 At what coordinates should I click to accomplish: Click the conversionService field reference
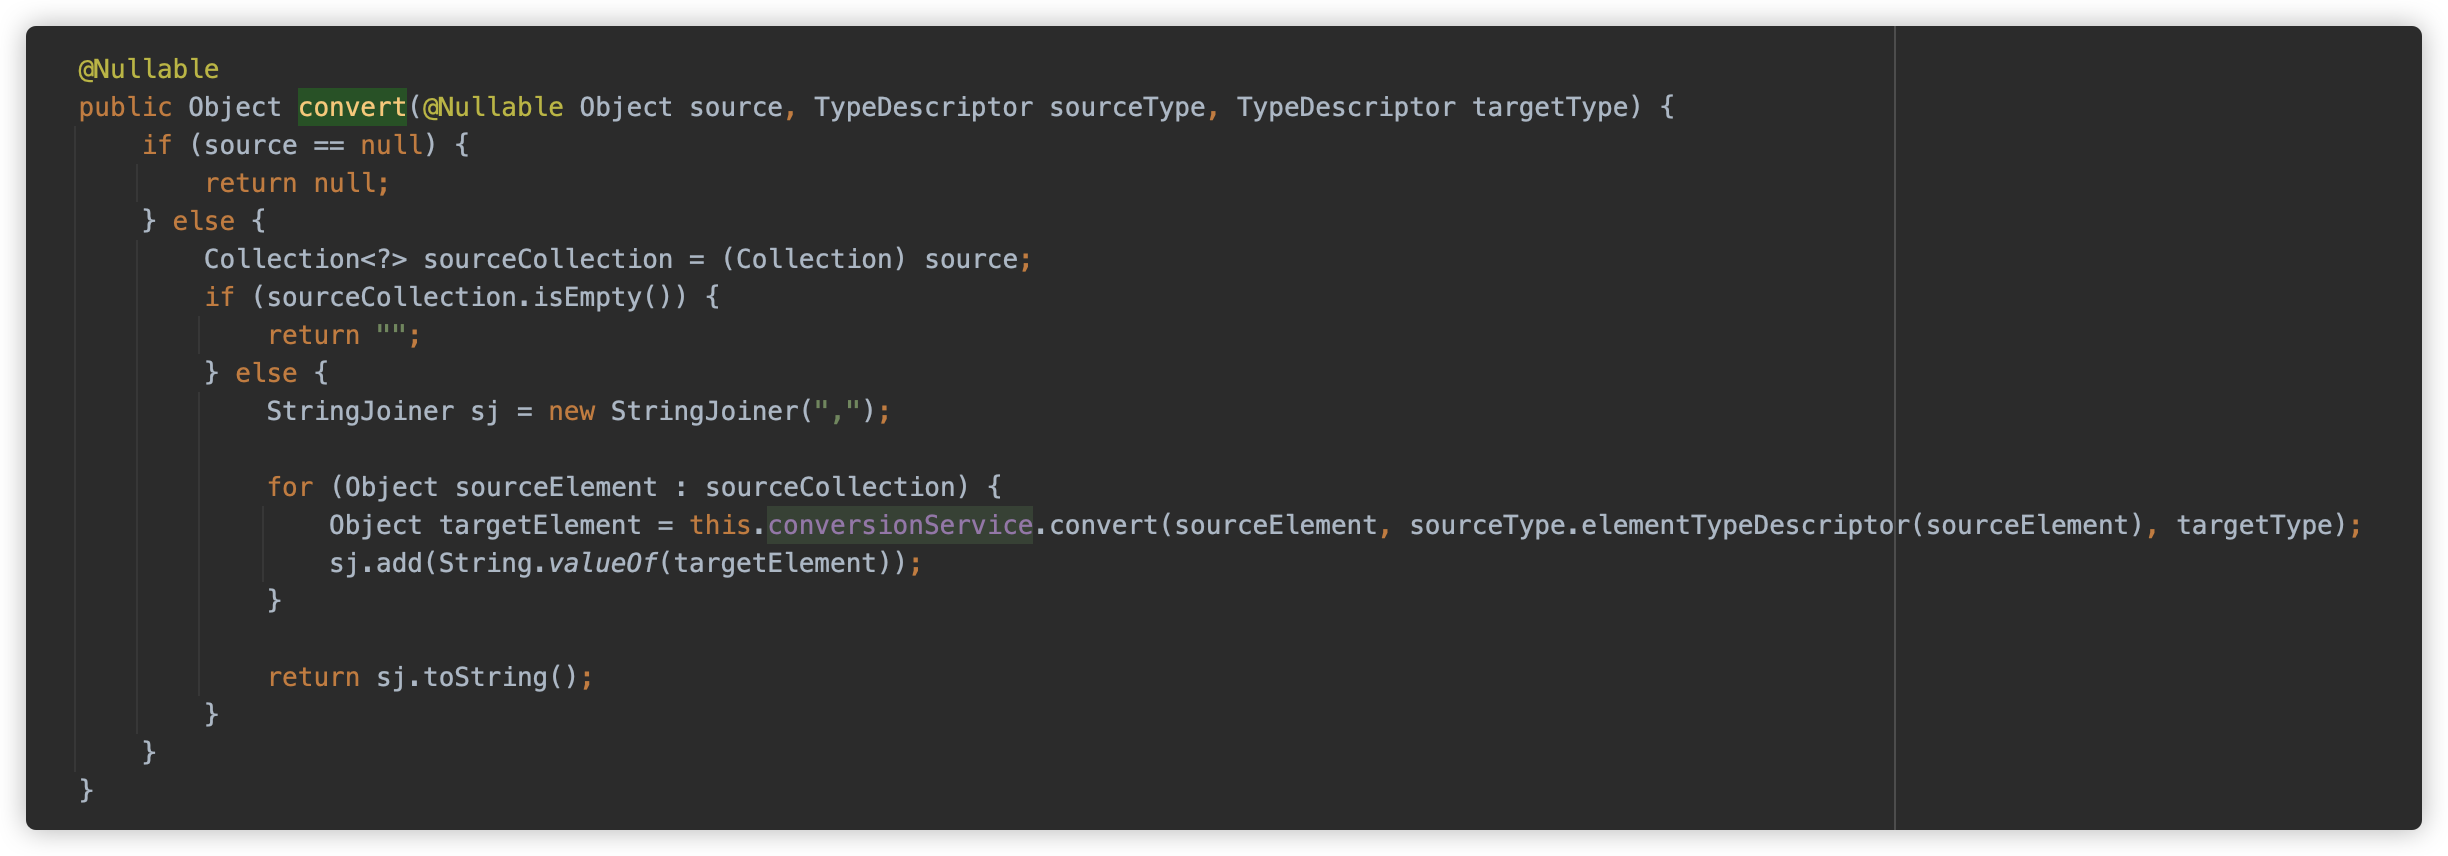click(x=900, y=525)
